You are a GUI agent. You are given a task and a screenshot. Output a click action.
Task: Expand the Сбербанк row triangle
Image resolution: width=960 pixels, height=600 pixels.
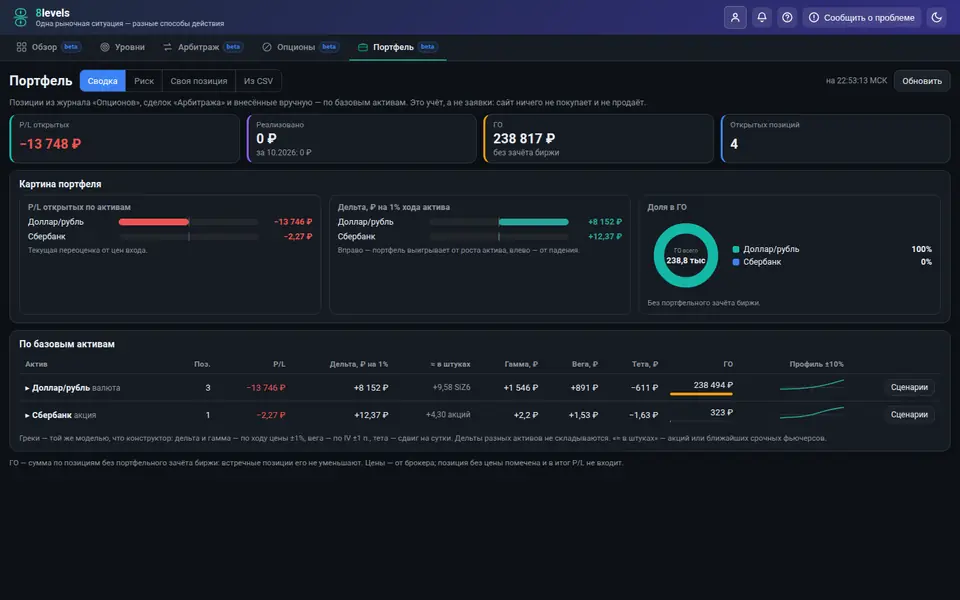click(27, 415)
